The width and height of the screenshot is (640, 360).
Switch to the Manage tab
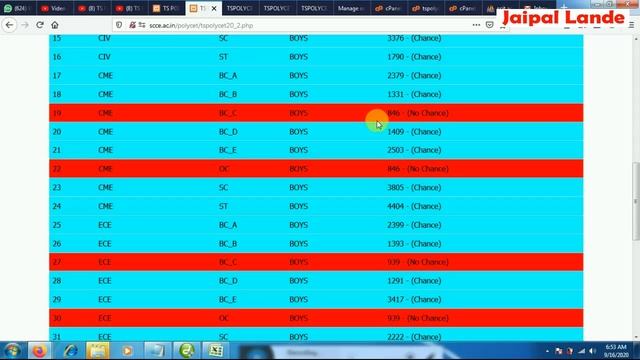click(x=351, y=8)
